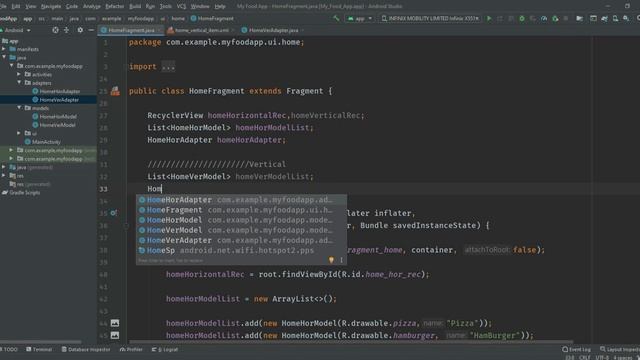Open the Database Inspector tool window
The height and width of the screenshot is (360, 640).
pyautogui.click(x=86, y=349)
